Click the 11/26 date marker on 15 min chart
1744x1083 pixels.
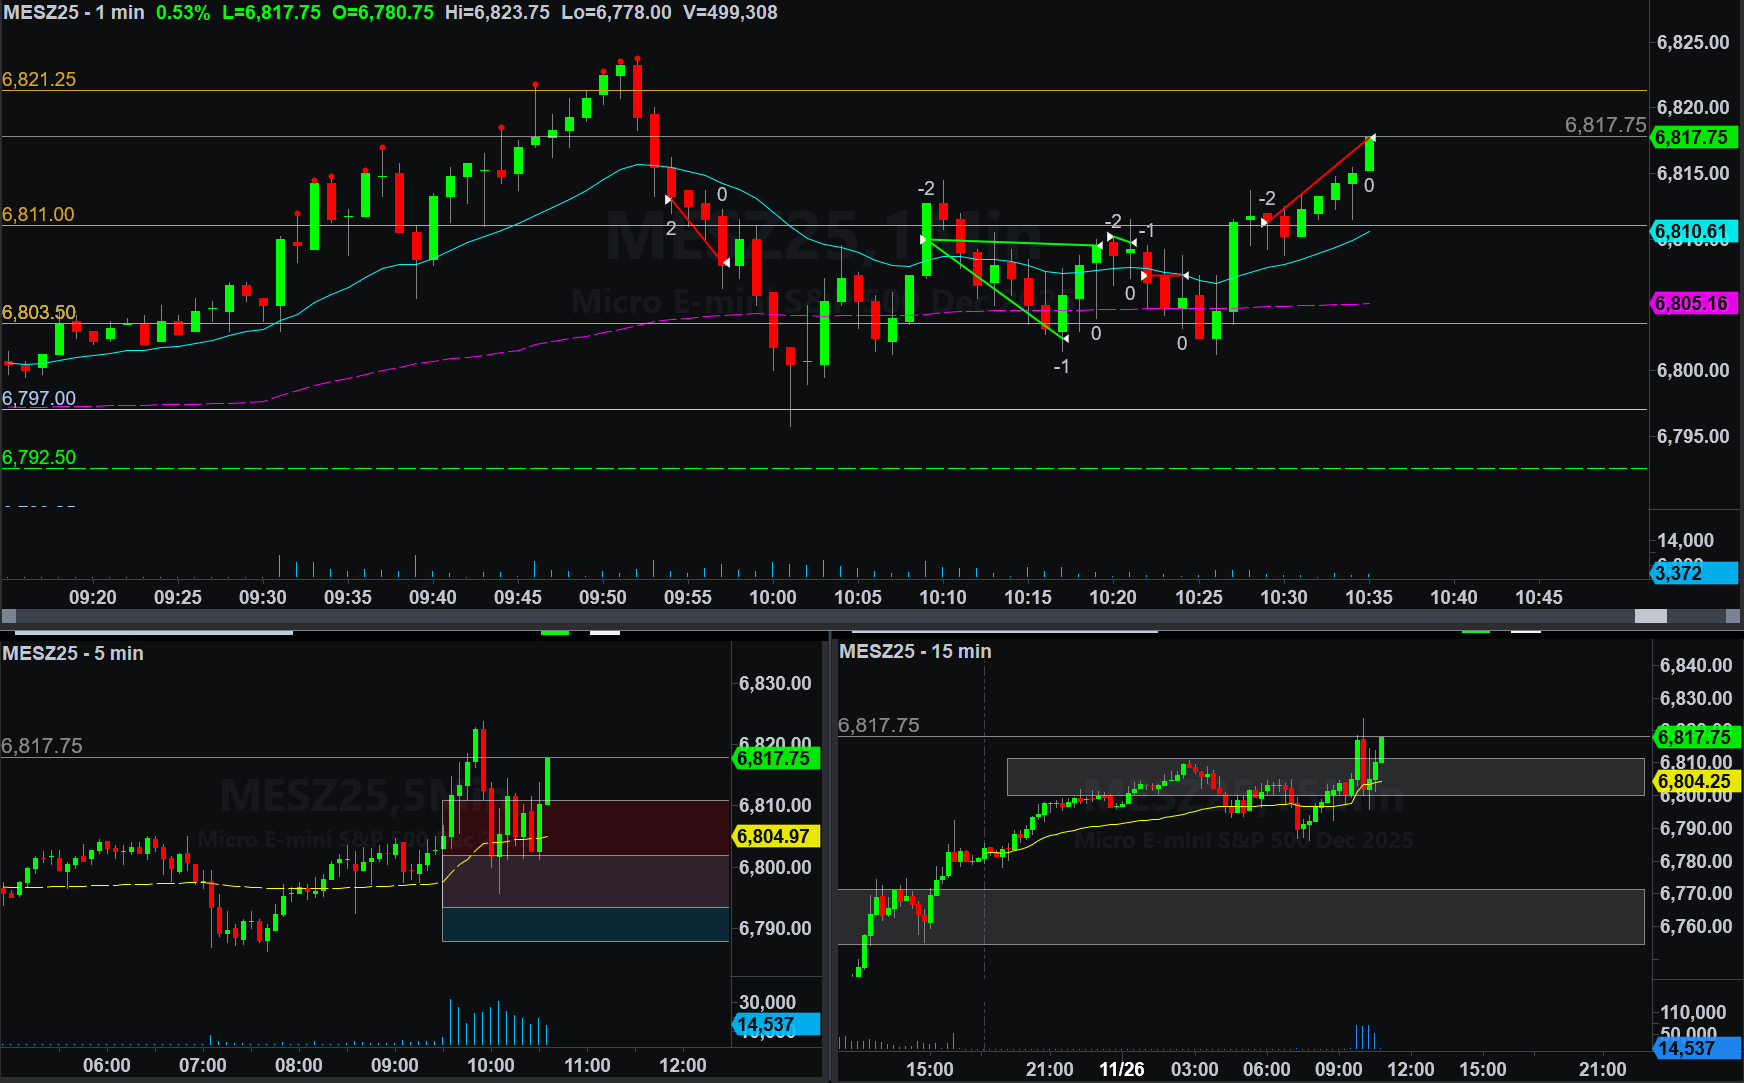[1121, 1069]
